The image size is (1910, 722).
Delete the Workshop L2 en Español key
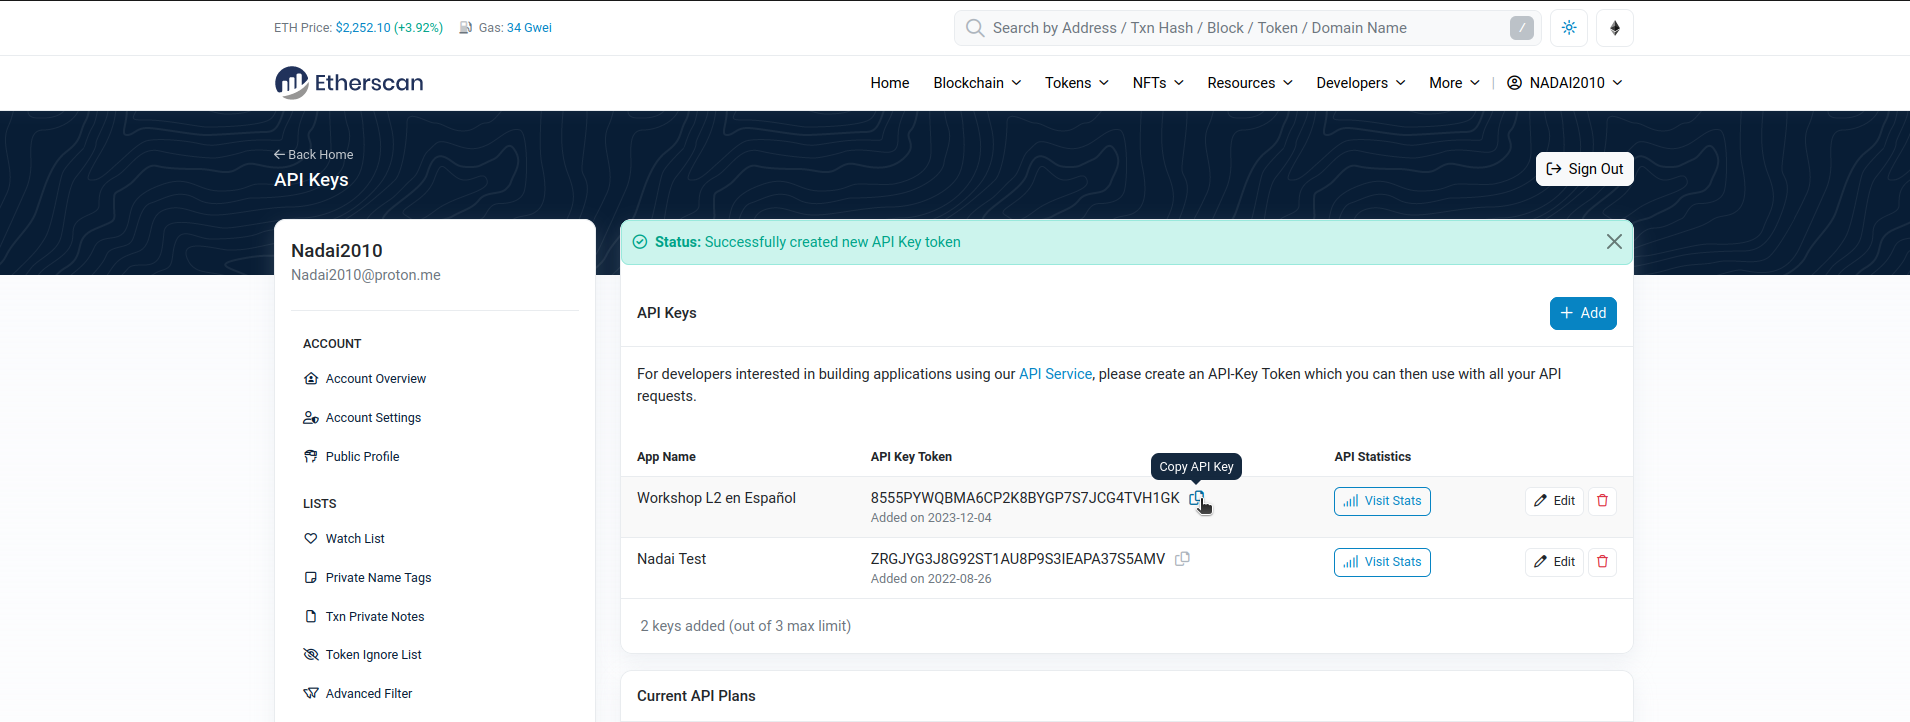click(1603, 501)
